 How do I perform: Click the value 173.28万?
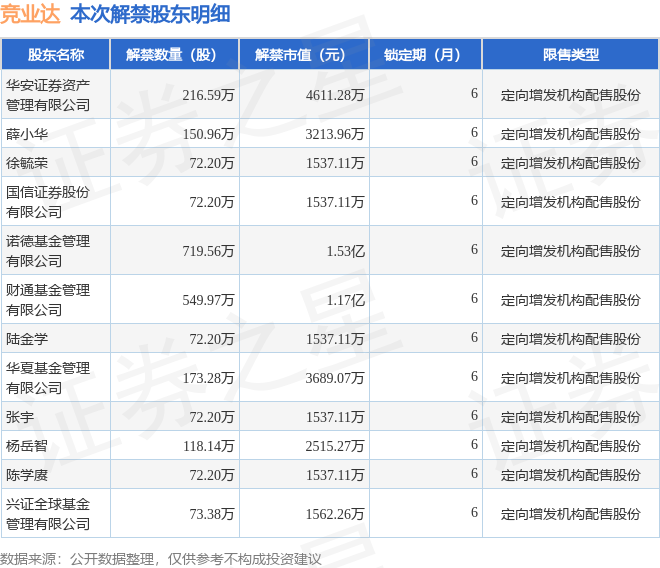[208, 378]
